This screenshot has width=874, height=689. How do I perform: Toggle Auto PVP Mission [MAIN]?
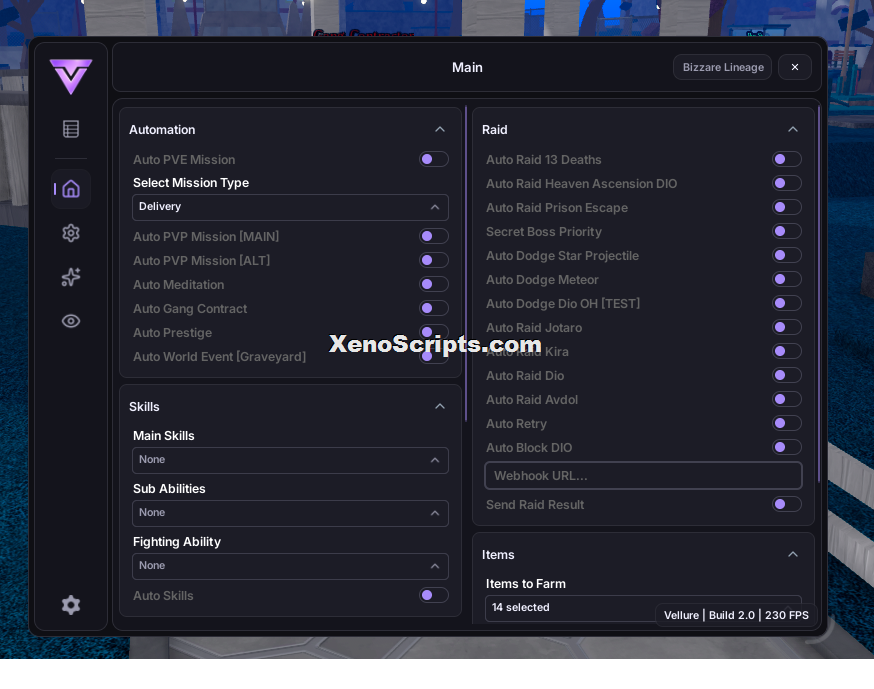[x=434, y=236]
